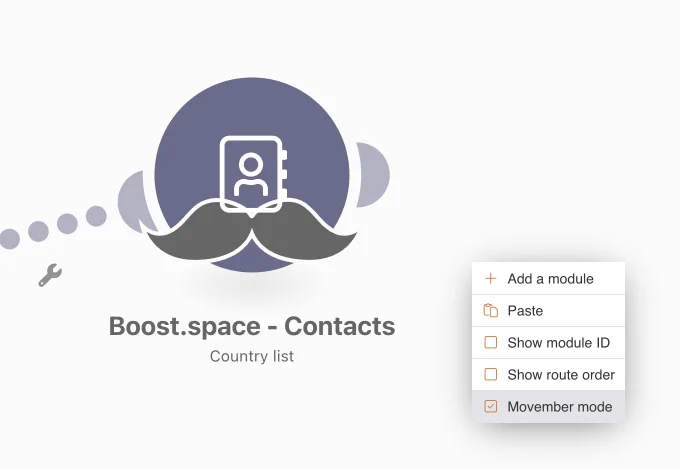680x469 pixels.
Task: Enable the Show module ID checkbox
Action: pyautogui.click(x=490, y=343)
